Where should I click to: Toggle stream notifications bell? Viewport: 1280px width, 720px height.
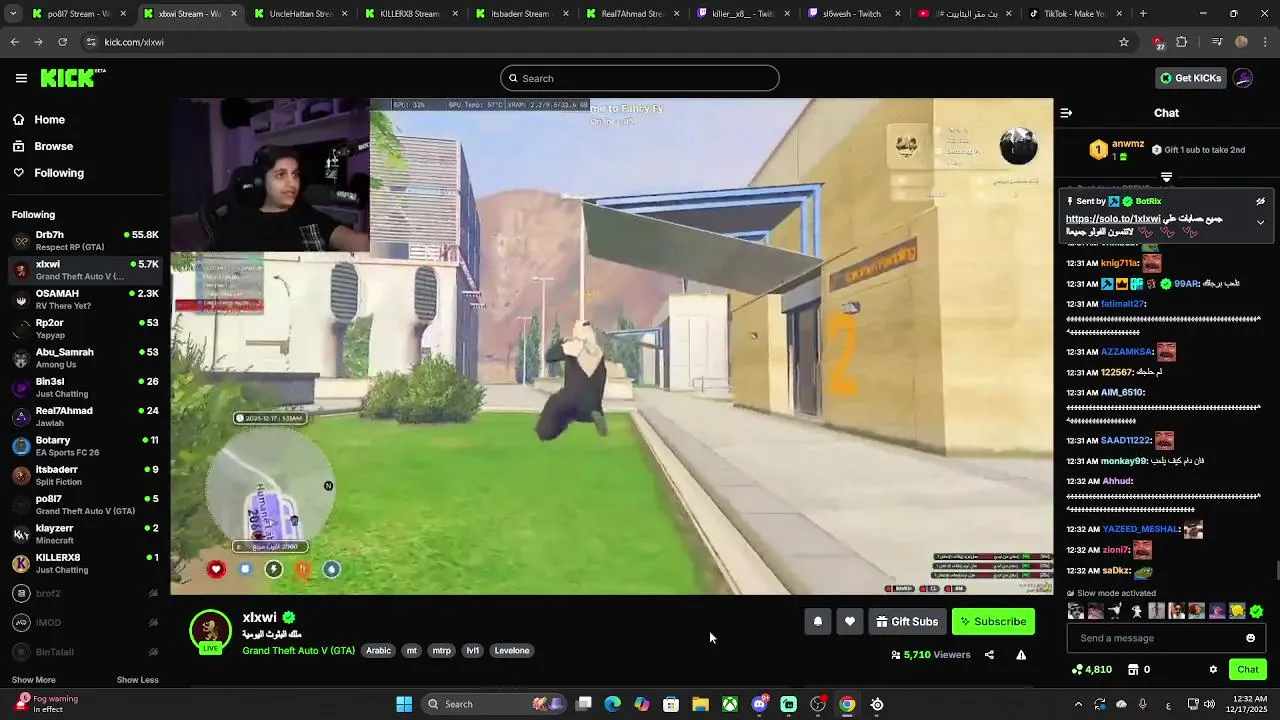pos(818,621)
